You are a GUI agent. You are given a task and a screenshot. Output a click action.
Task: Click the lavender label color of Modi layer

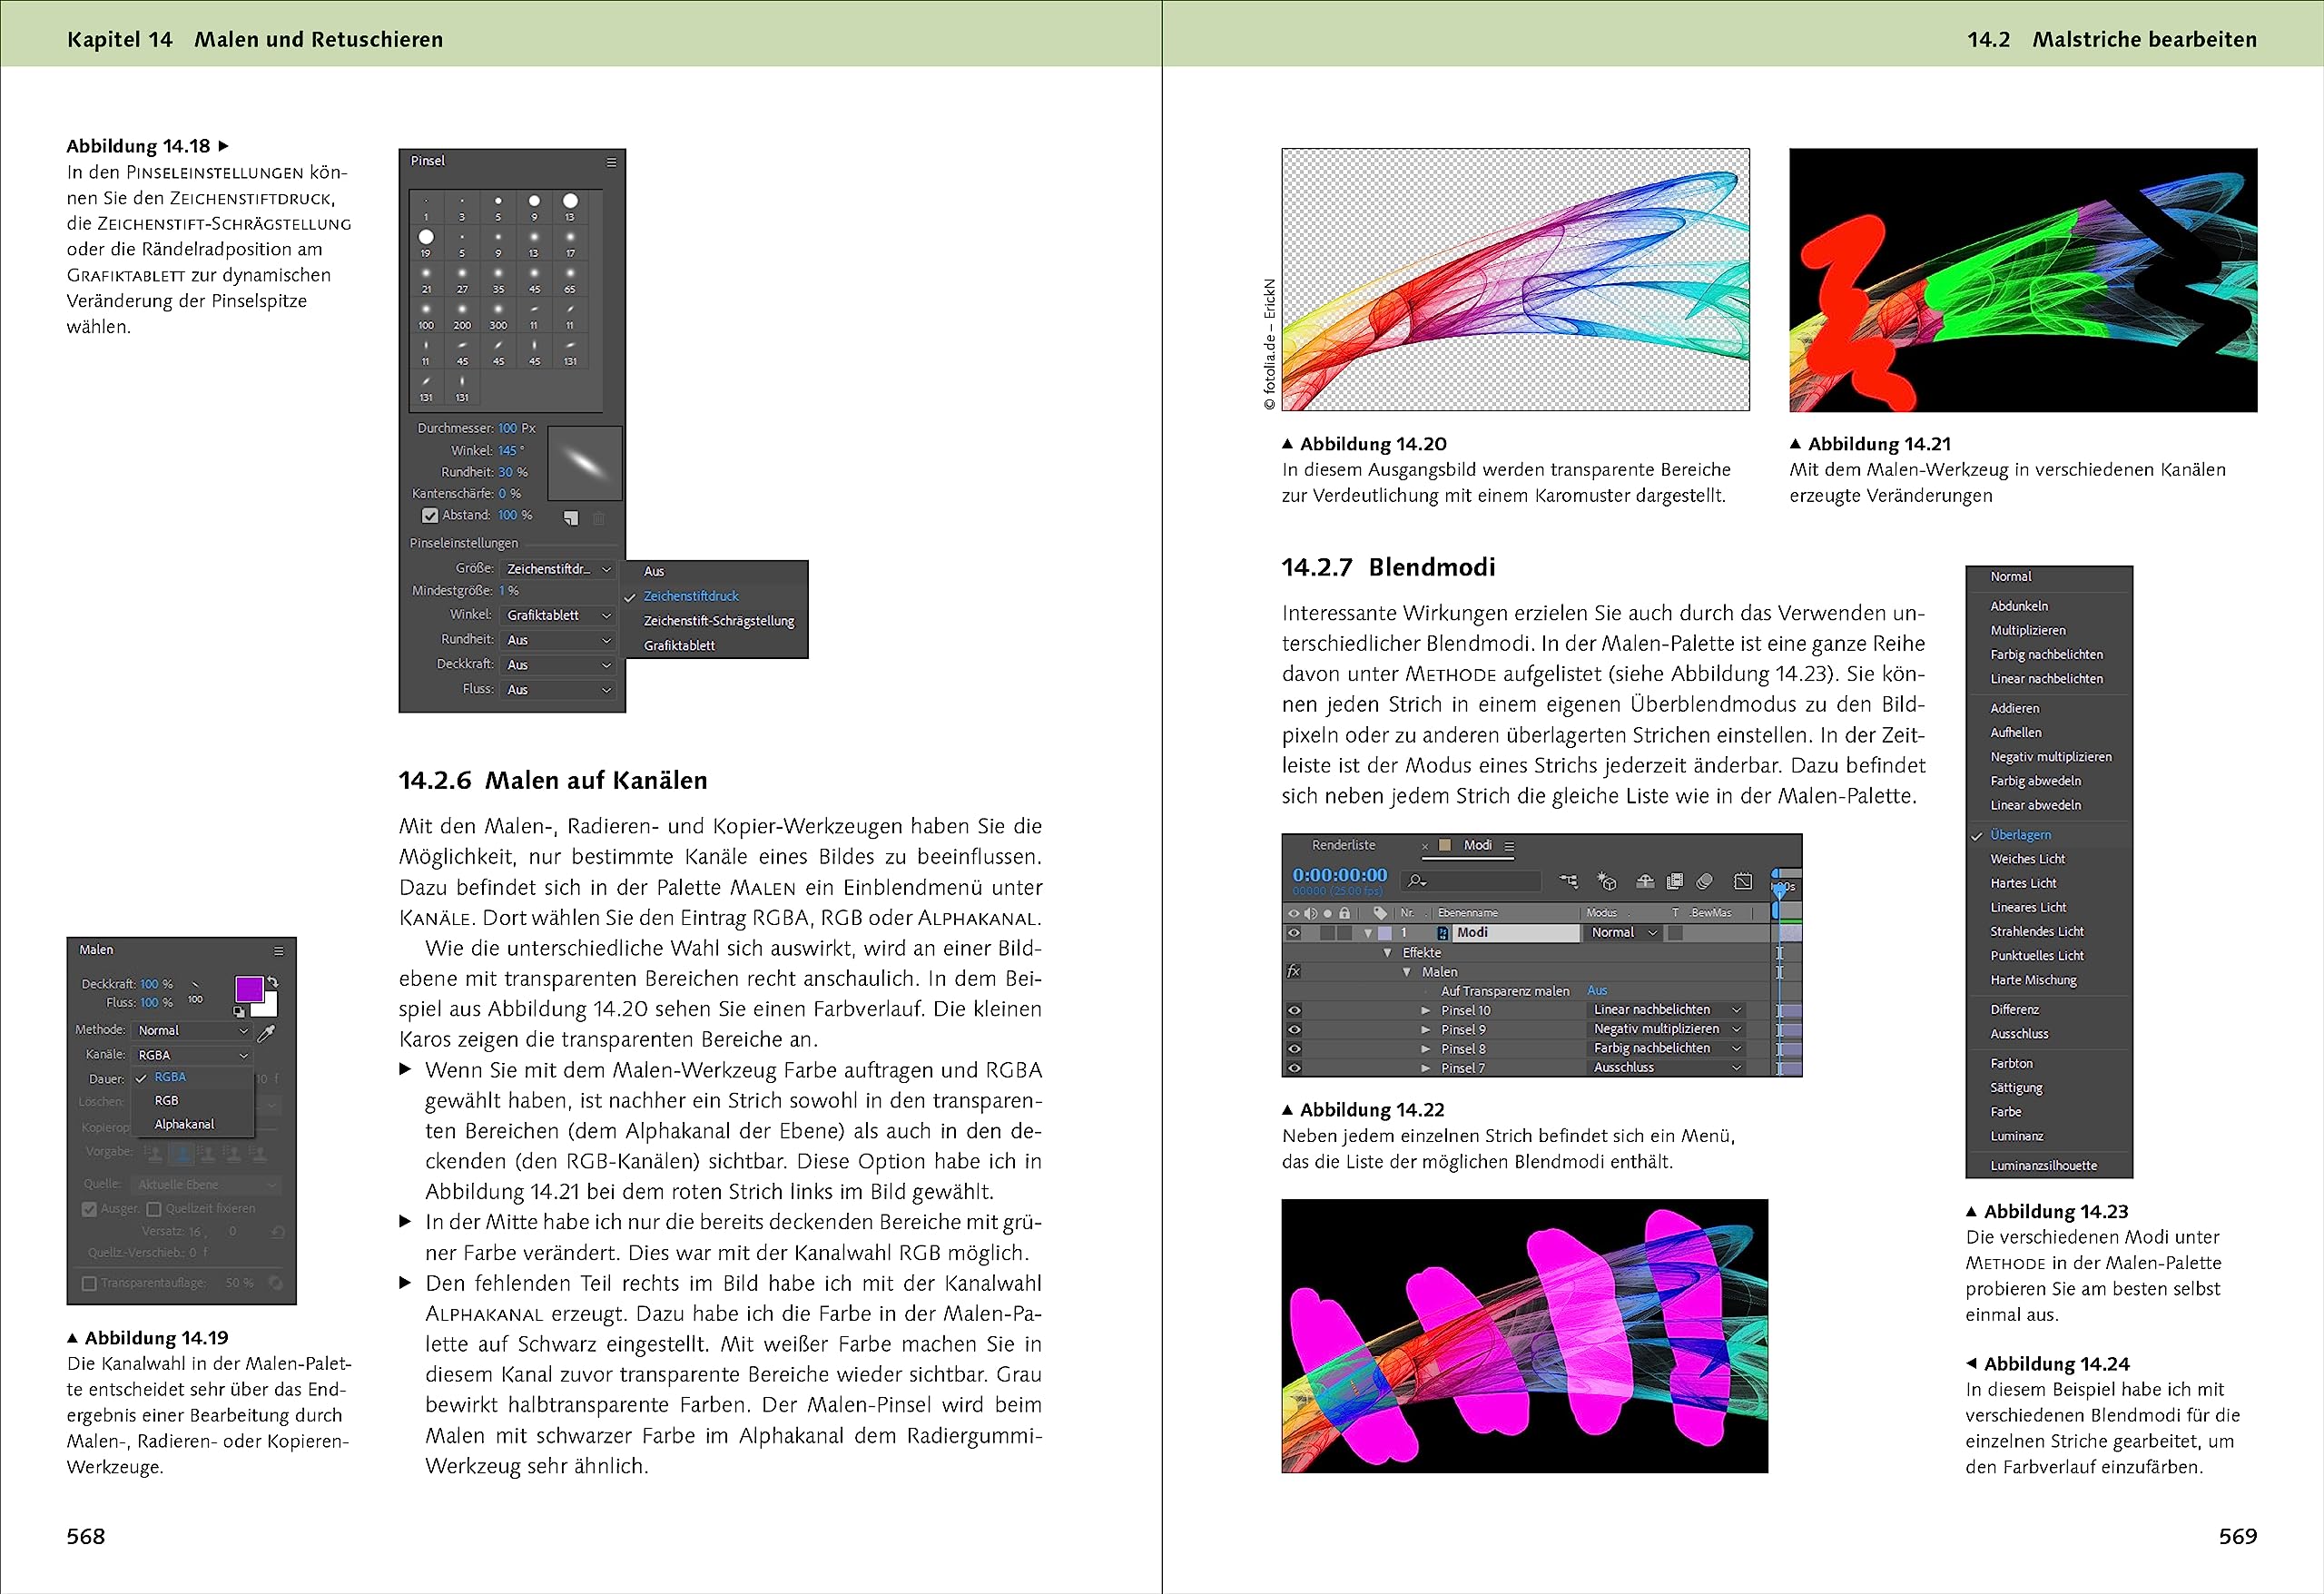pos(1384,933)
